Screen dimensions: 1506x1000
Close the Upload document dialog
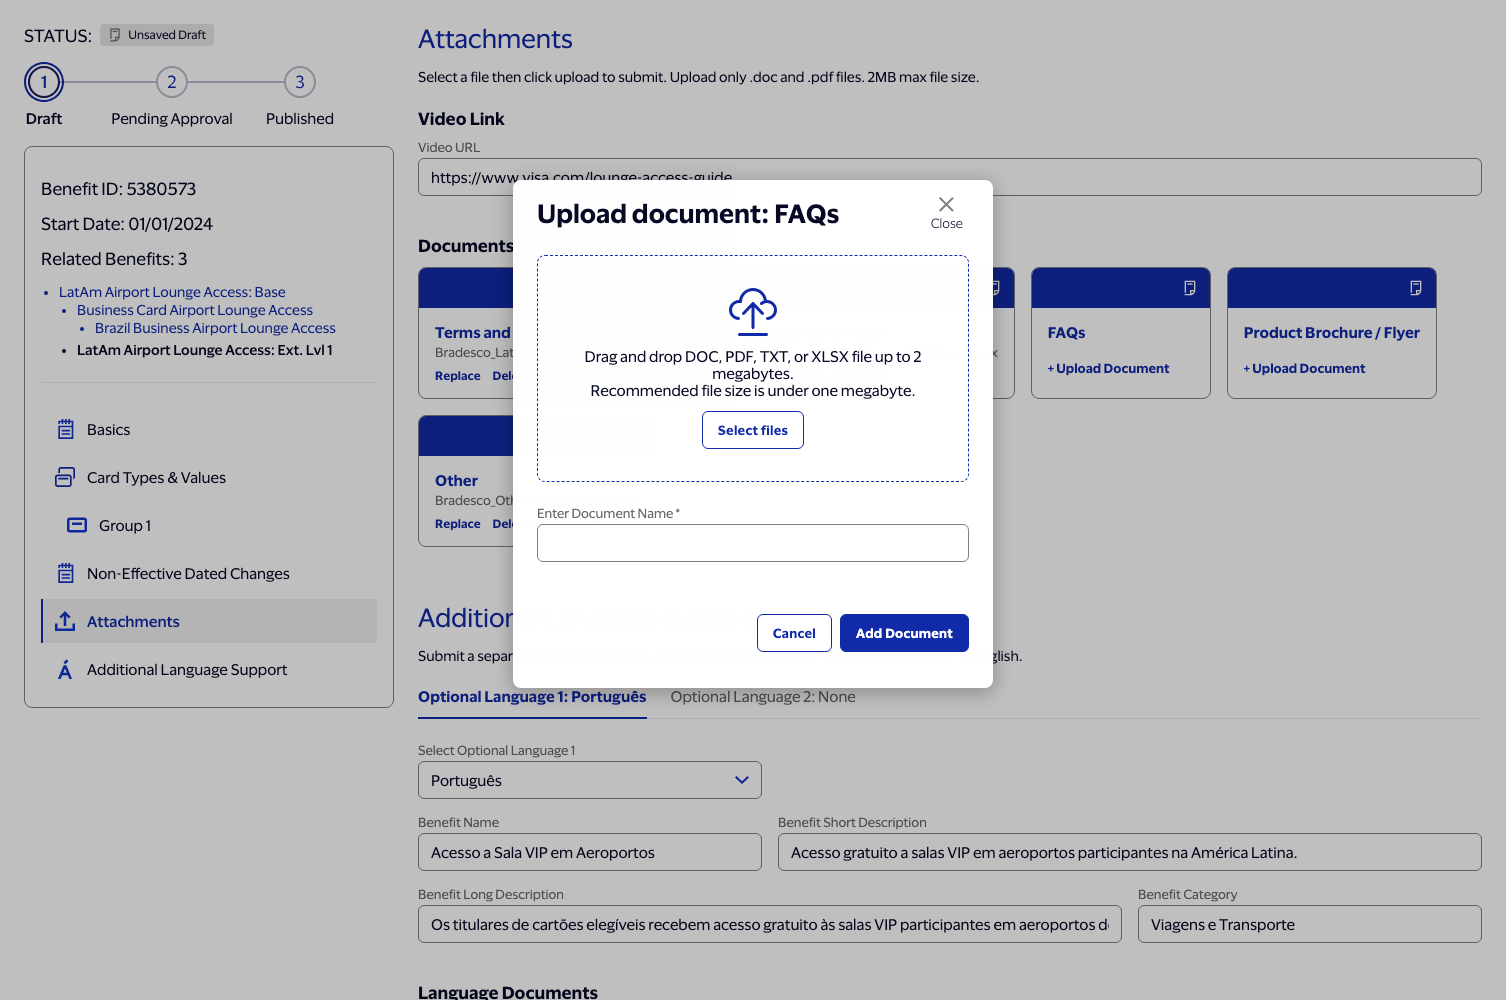946,212
